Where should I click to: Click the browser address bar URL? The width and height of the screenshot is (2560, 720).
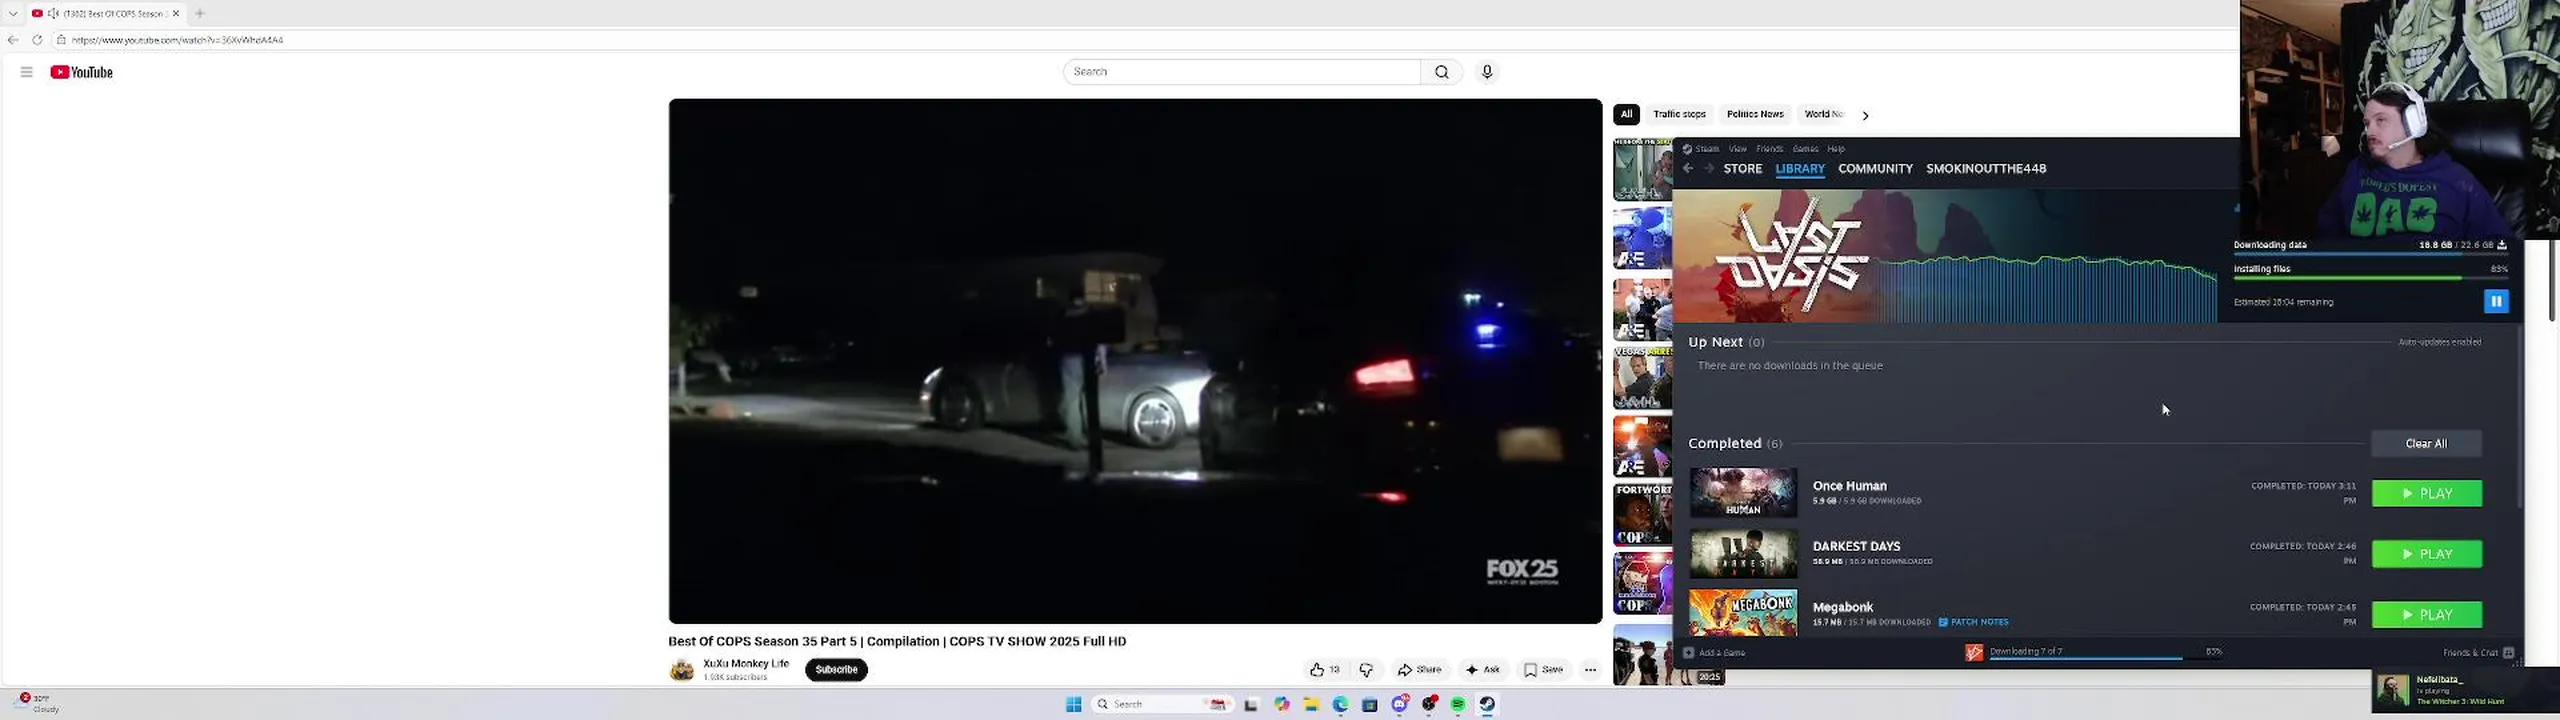[x=177, y=40]
